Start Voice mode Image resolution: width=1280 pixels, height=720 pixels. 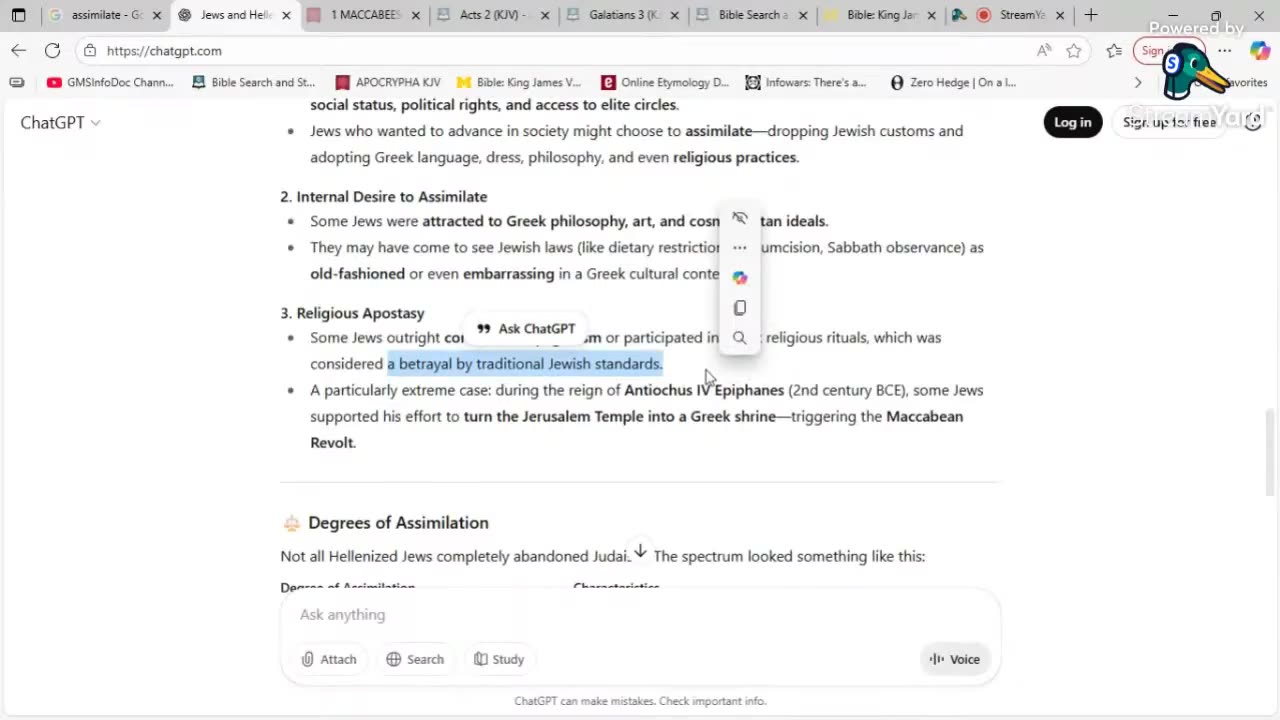click(954, 659)
